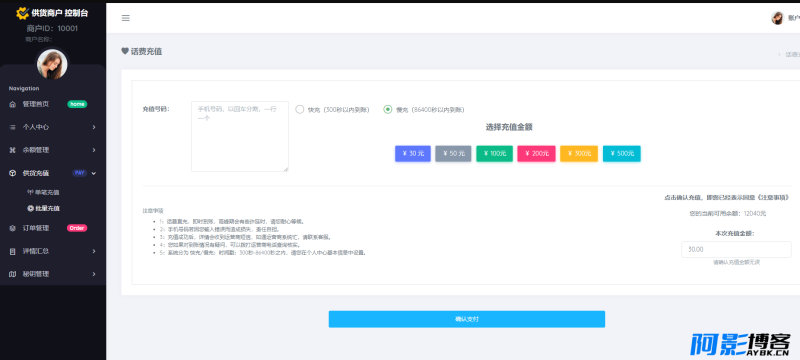800x360 pixels.
Task: Select the 快充 (300秒以内到账) radio option
Action: (299, 109)
